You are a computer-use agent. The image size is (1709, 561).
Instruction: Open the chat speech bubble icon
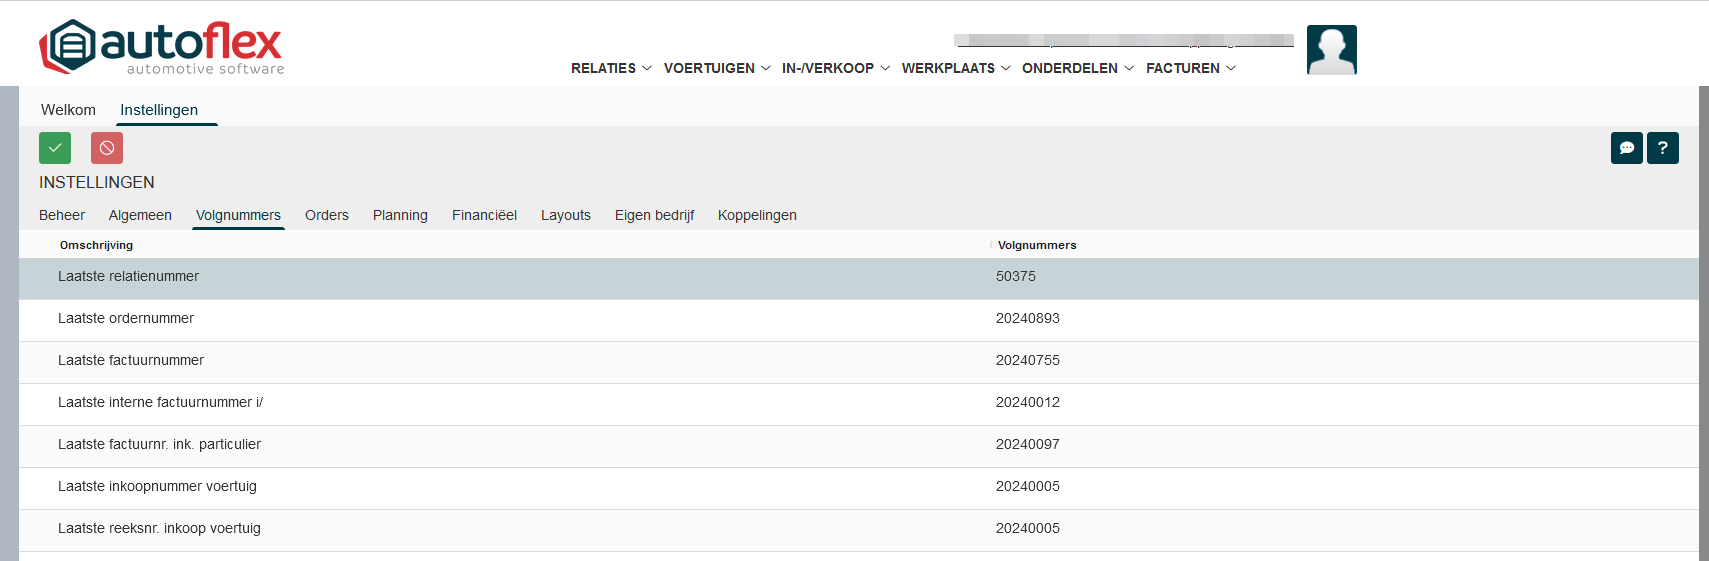1626,148
